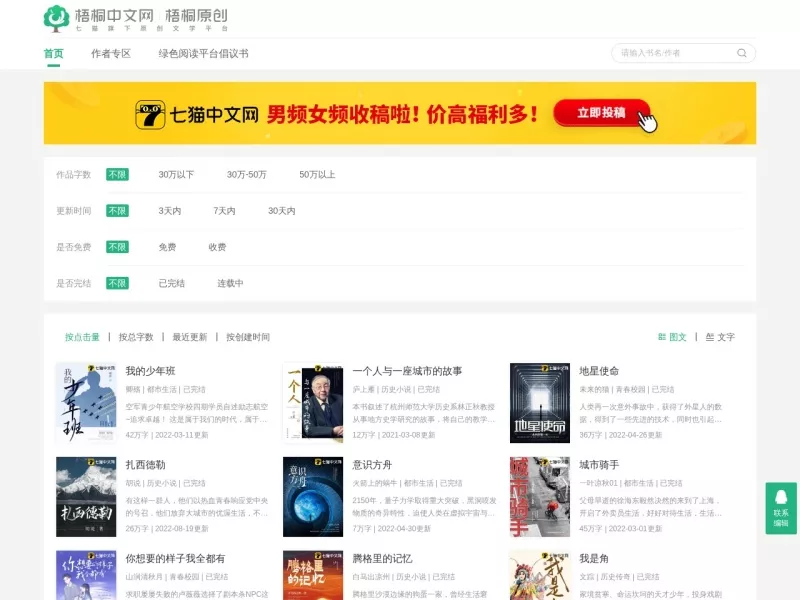Click the search magnifier icon
This screenshot has width=800, height=600.
pos(742,53)
